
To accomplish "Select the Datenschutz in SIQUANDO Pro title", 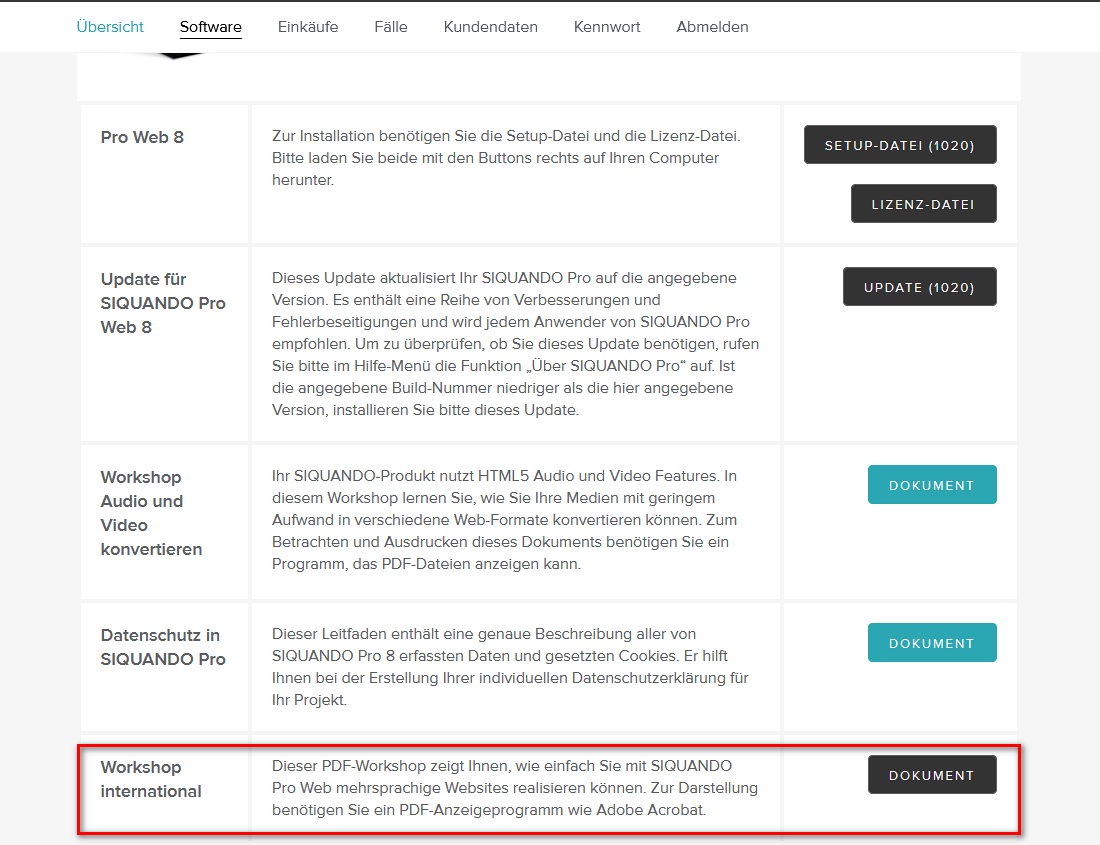I will pyautogui.click(x=163, y=647).
